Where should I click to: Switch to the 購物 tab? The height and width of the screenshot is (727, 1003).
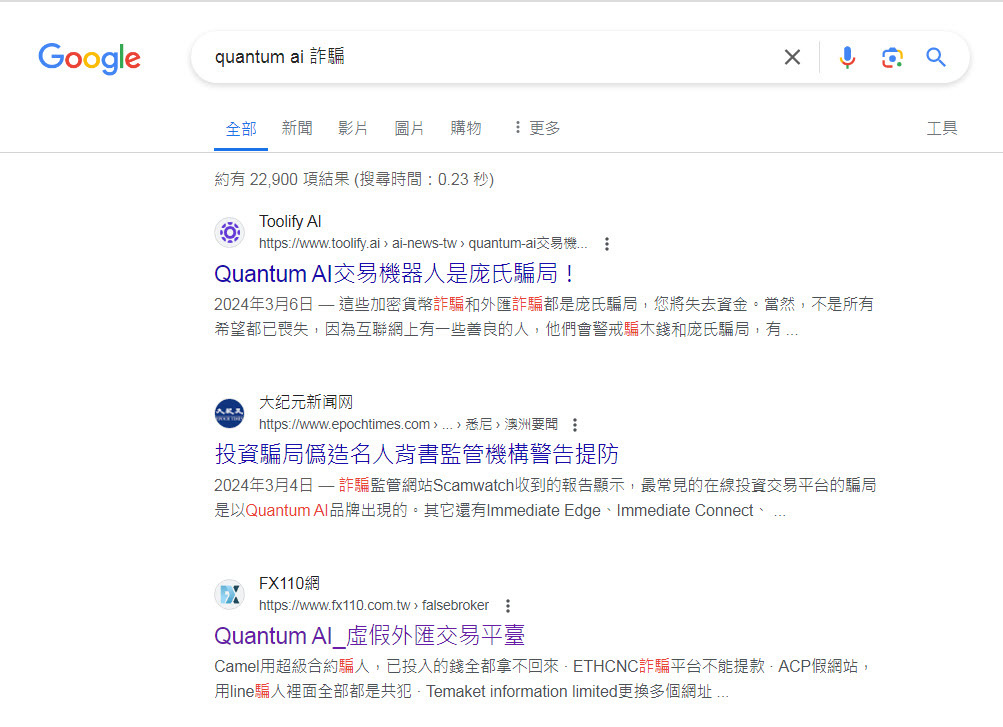pyautogui.click(x=466, y=129)
